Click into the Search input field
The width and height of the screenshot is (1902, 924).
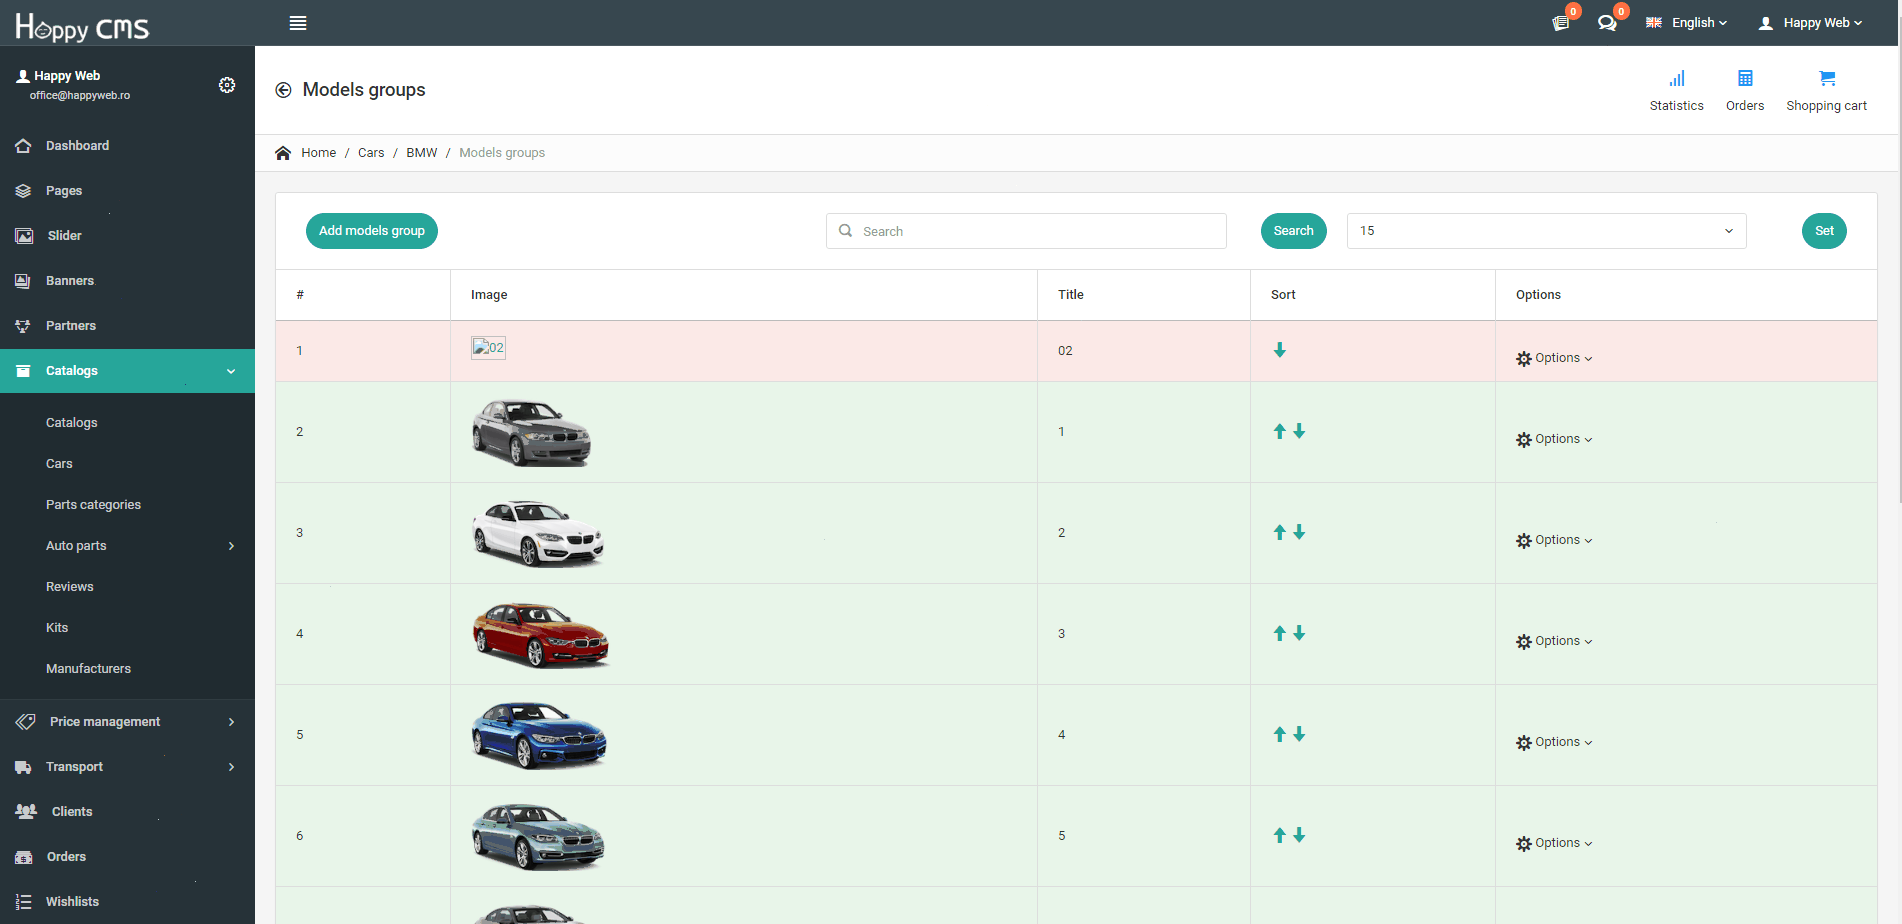point(1026,231)
